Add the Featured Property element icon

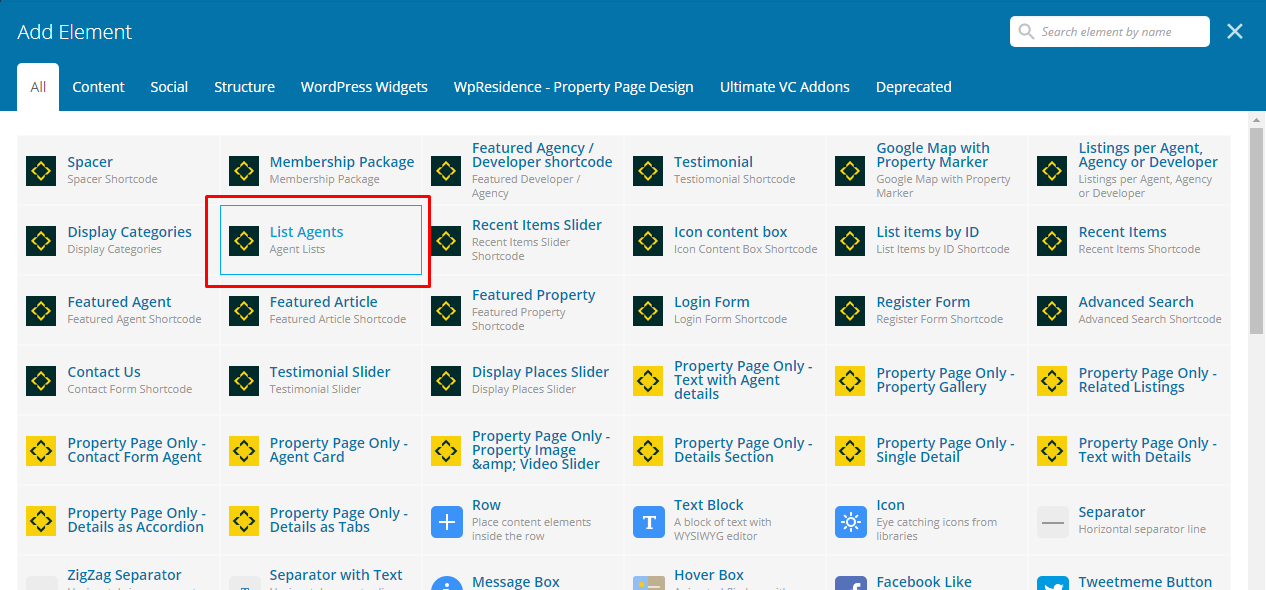446,311
